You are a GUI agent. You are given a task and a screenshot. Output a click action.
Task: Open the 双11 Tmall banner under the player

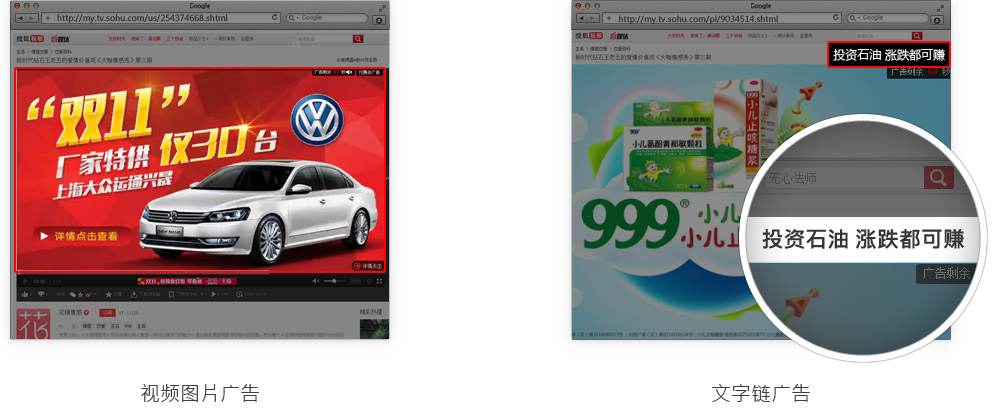click(187, 281)
